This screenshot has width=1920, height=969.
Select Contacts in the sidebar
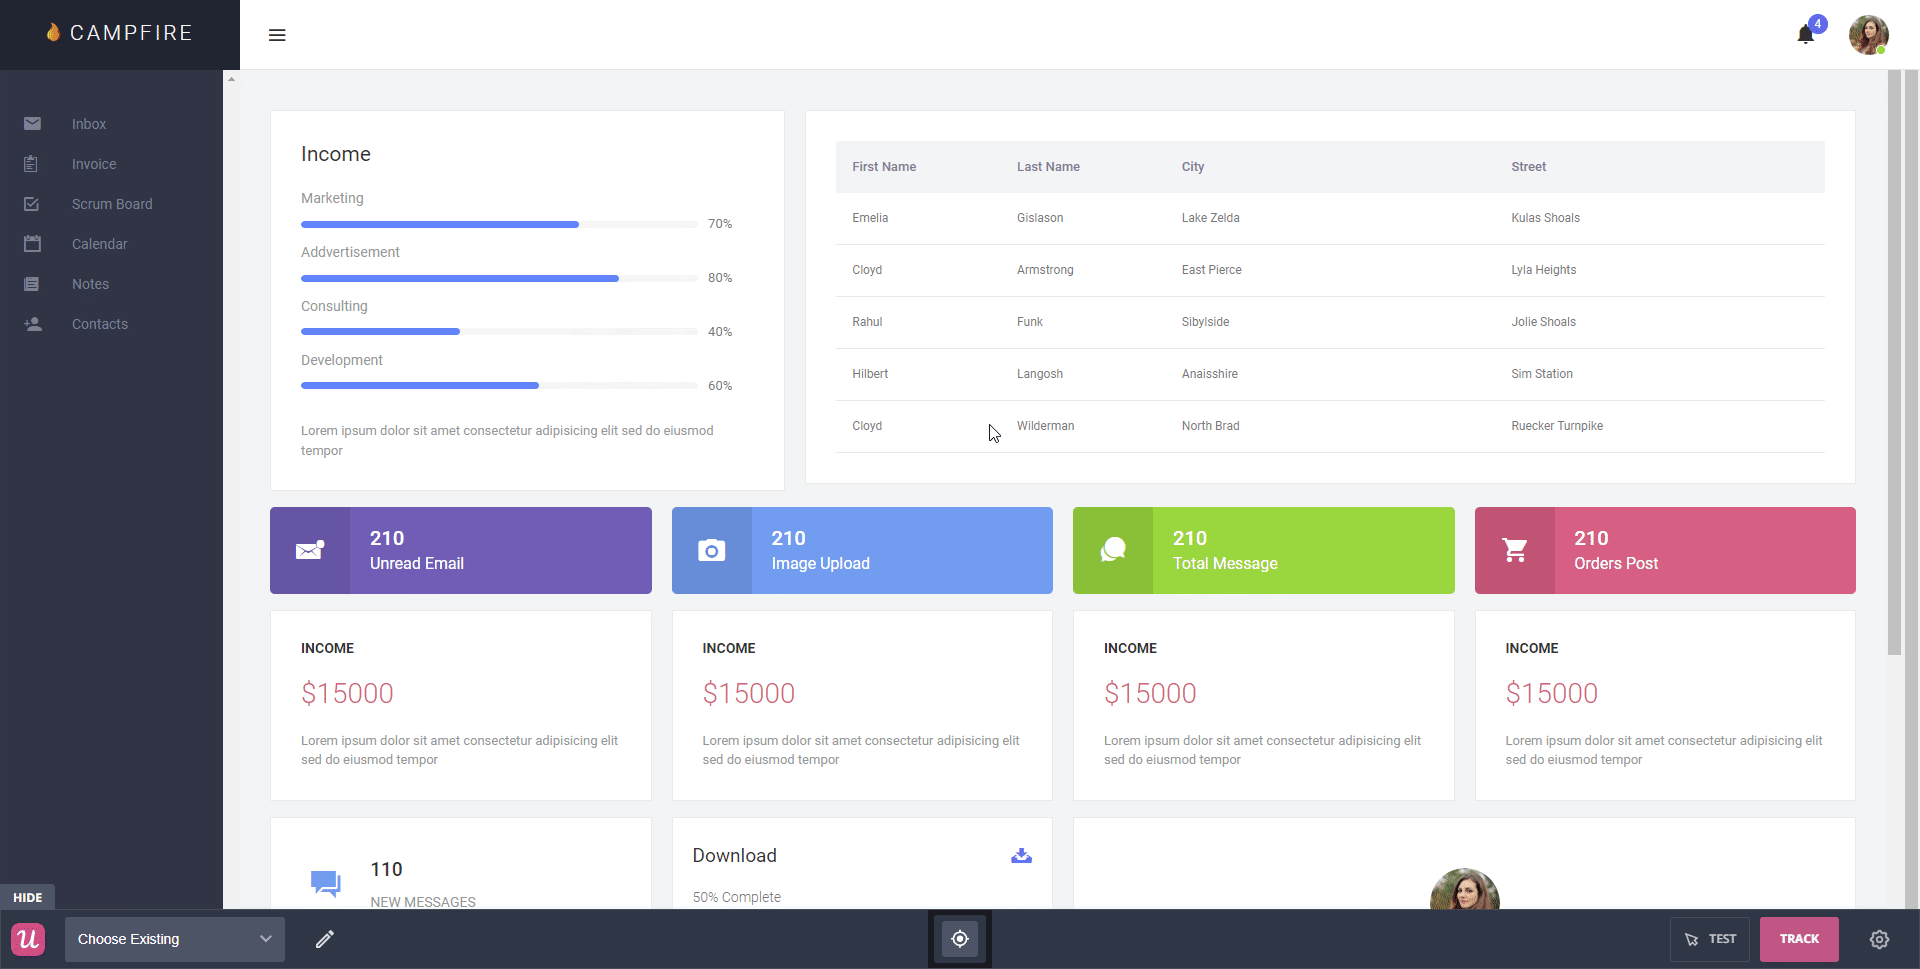tap(99, 324)
